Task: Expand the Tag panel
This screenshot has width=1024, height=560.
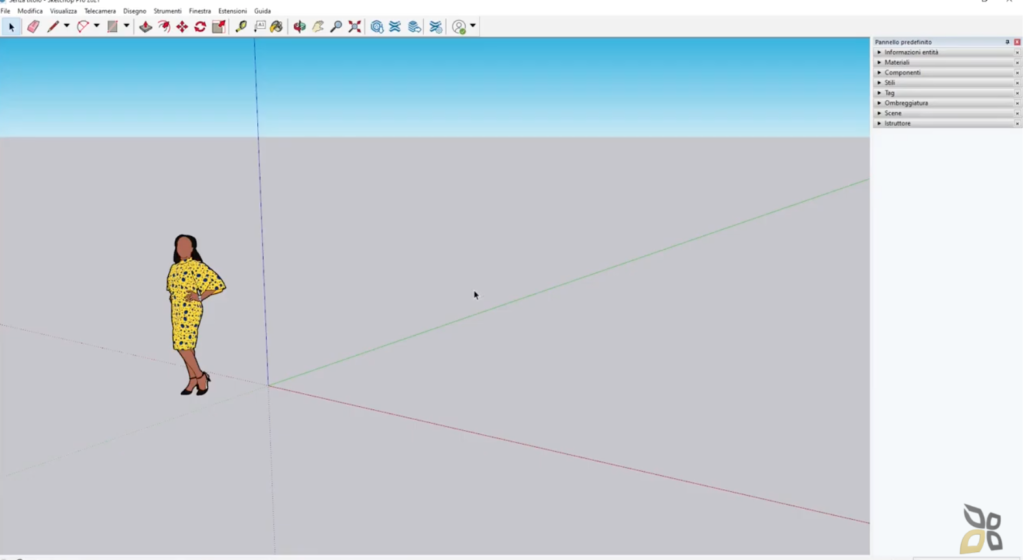Action: point(879,93)
